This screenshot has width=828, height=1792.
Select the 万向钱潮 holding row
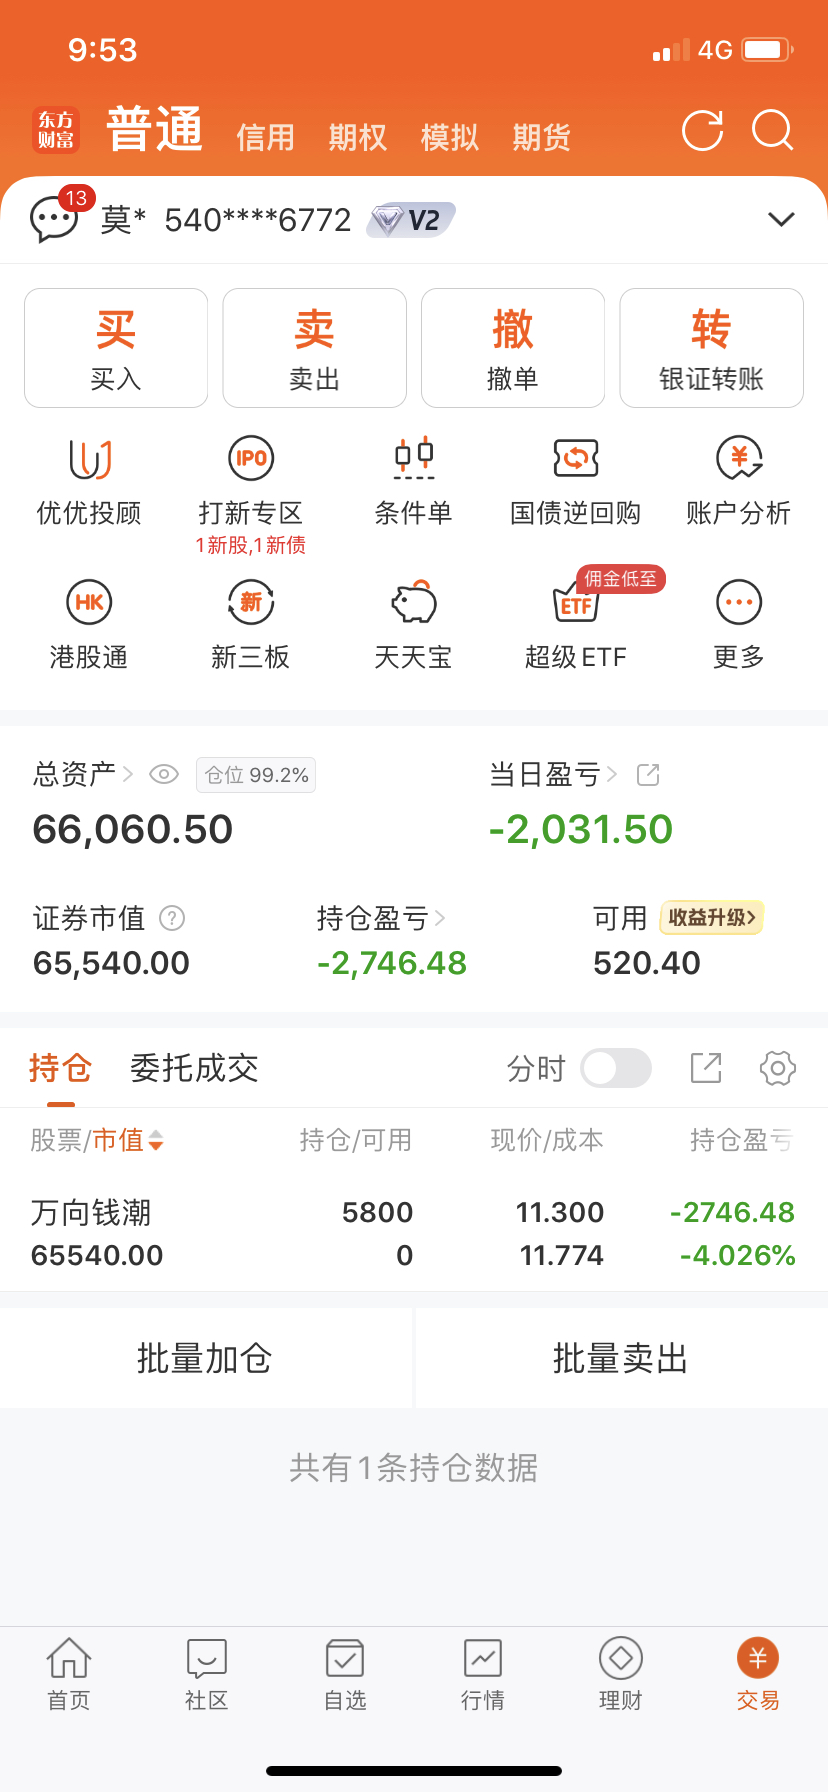(414, 1233)
